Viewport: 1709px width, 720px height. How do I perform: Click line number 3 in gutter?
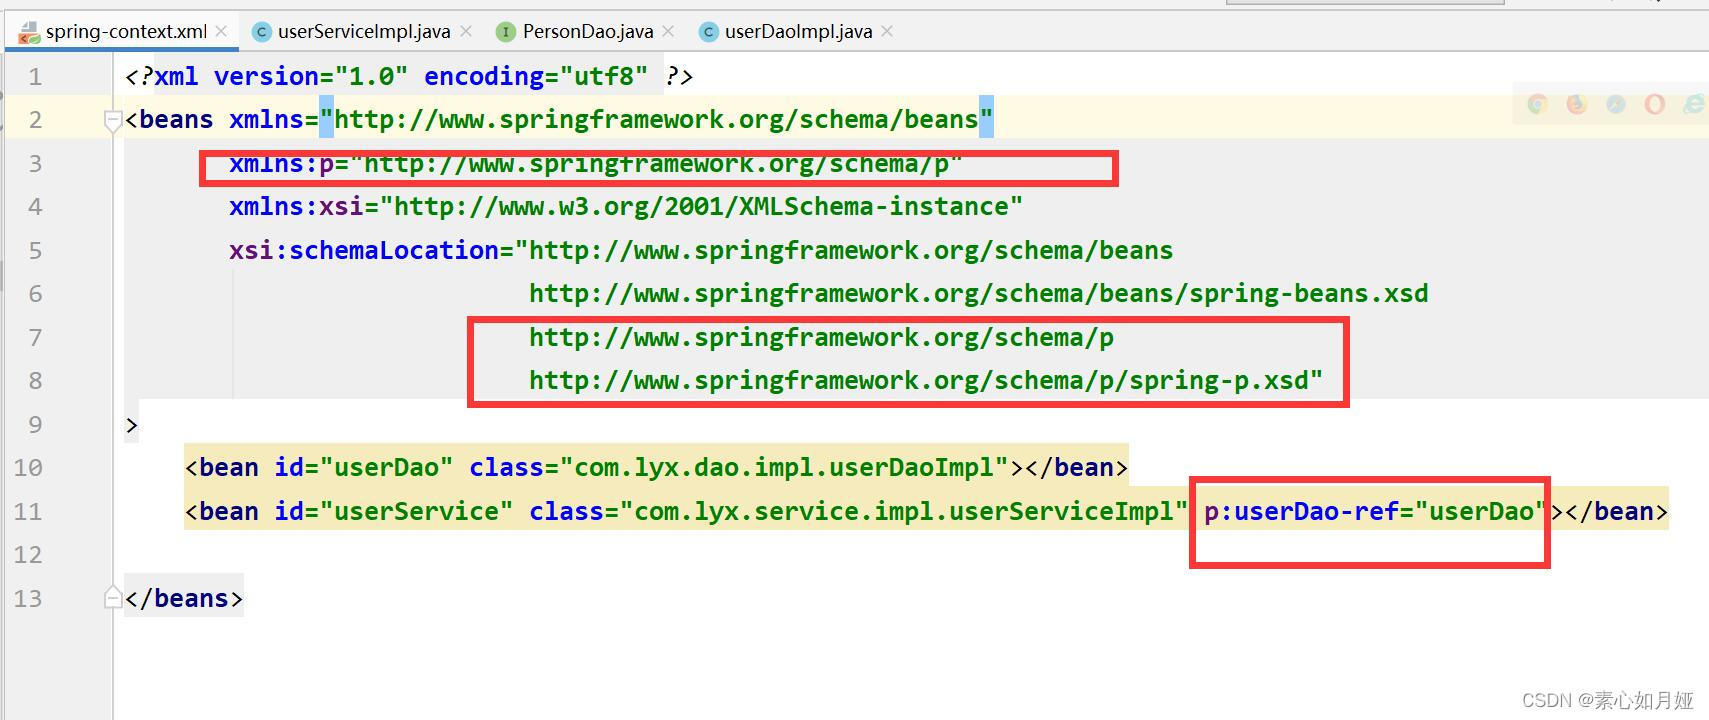pyautogui.click(x=35, y=164)
